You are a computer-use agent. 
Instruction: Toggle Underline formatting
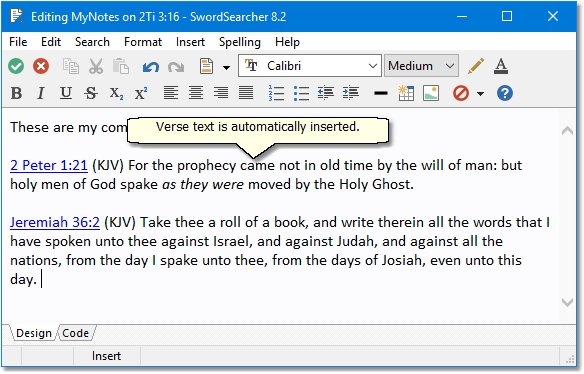66,93
